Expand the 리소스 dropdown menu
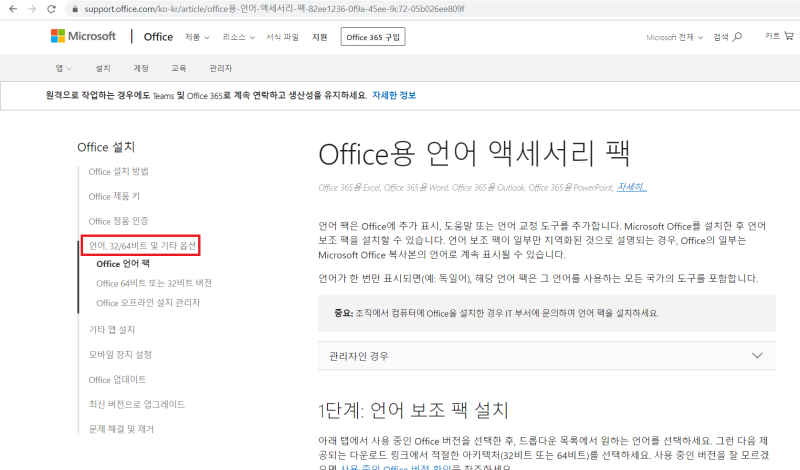800x470 pixels. [x=238, y=37]
